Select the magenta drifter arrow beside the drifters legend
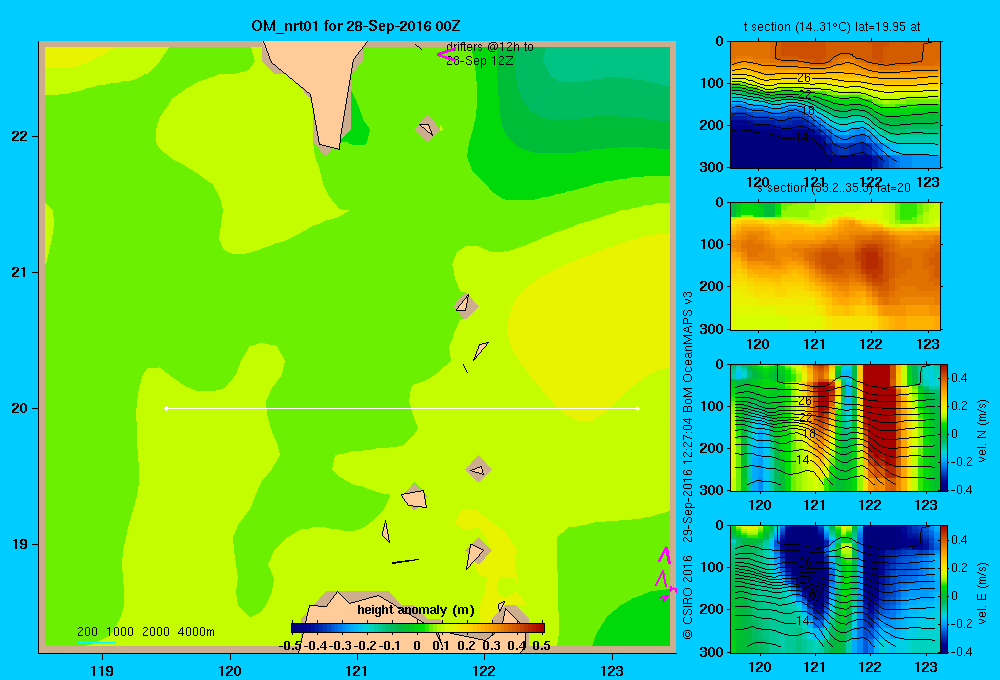This screenshot has width=1000, height=680. (x=446, y=54)
